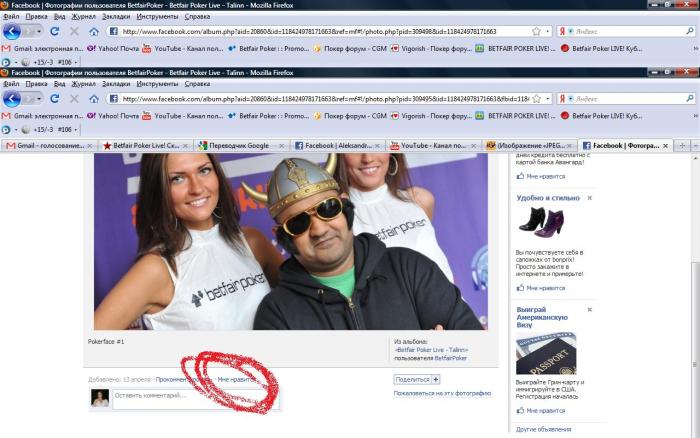Open the Инструменты menu in the front window
The height and width of the screenshot is (438, 700).
pos(157,84)
